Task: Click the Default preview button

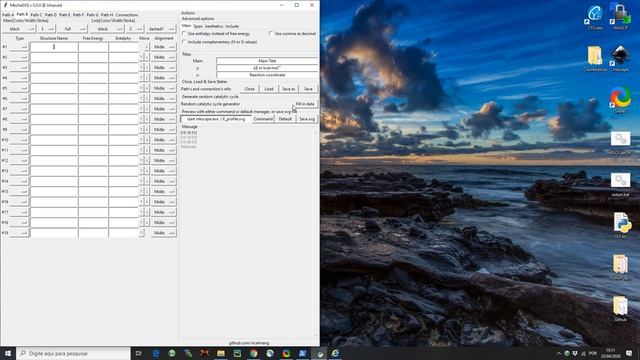Action: [285, 119]
